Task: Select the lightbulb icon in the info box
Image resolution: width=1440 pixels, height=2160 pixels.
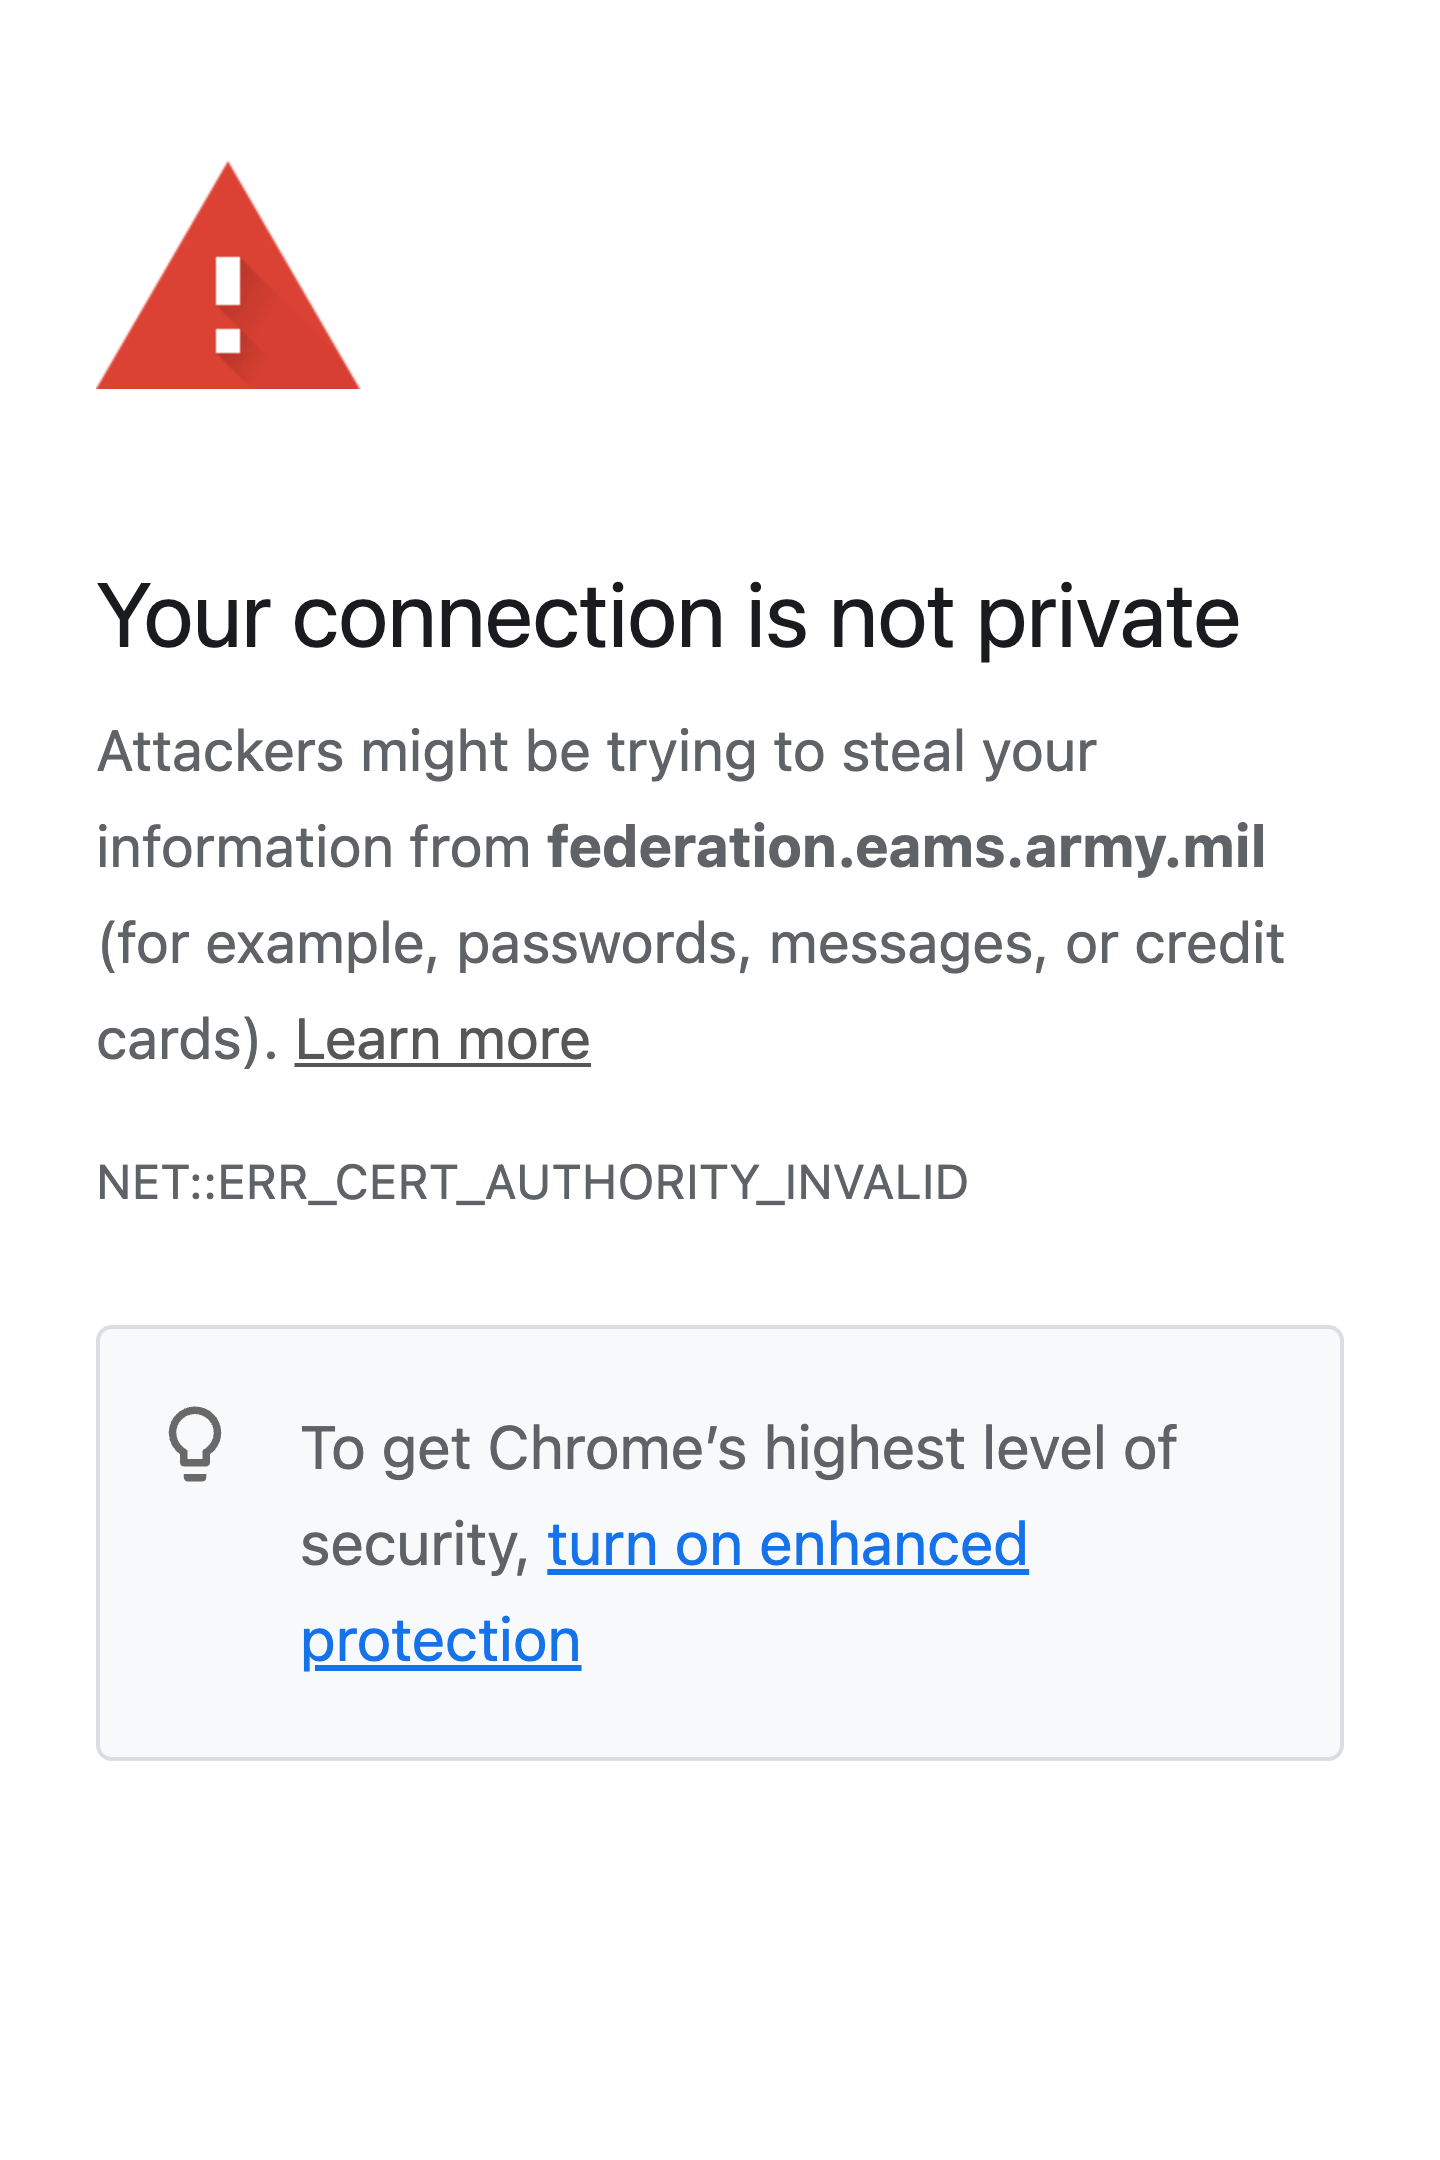Action: (196, 1445)
